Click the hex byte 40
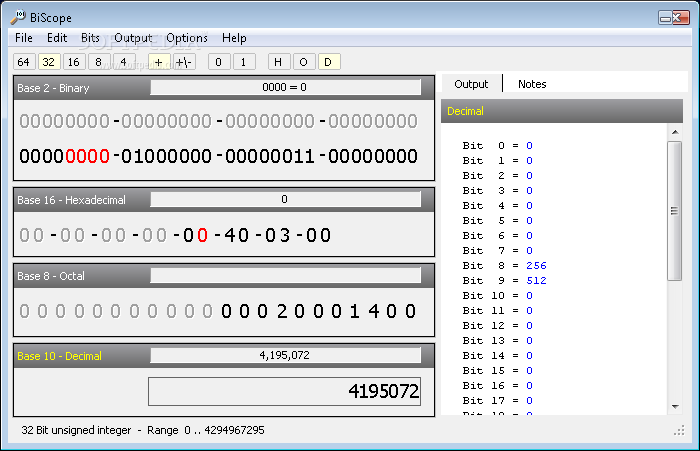The width and height of the screenshot is (700, 451). (x=237, y=235)
